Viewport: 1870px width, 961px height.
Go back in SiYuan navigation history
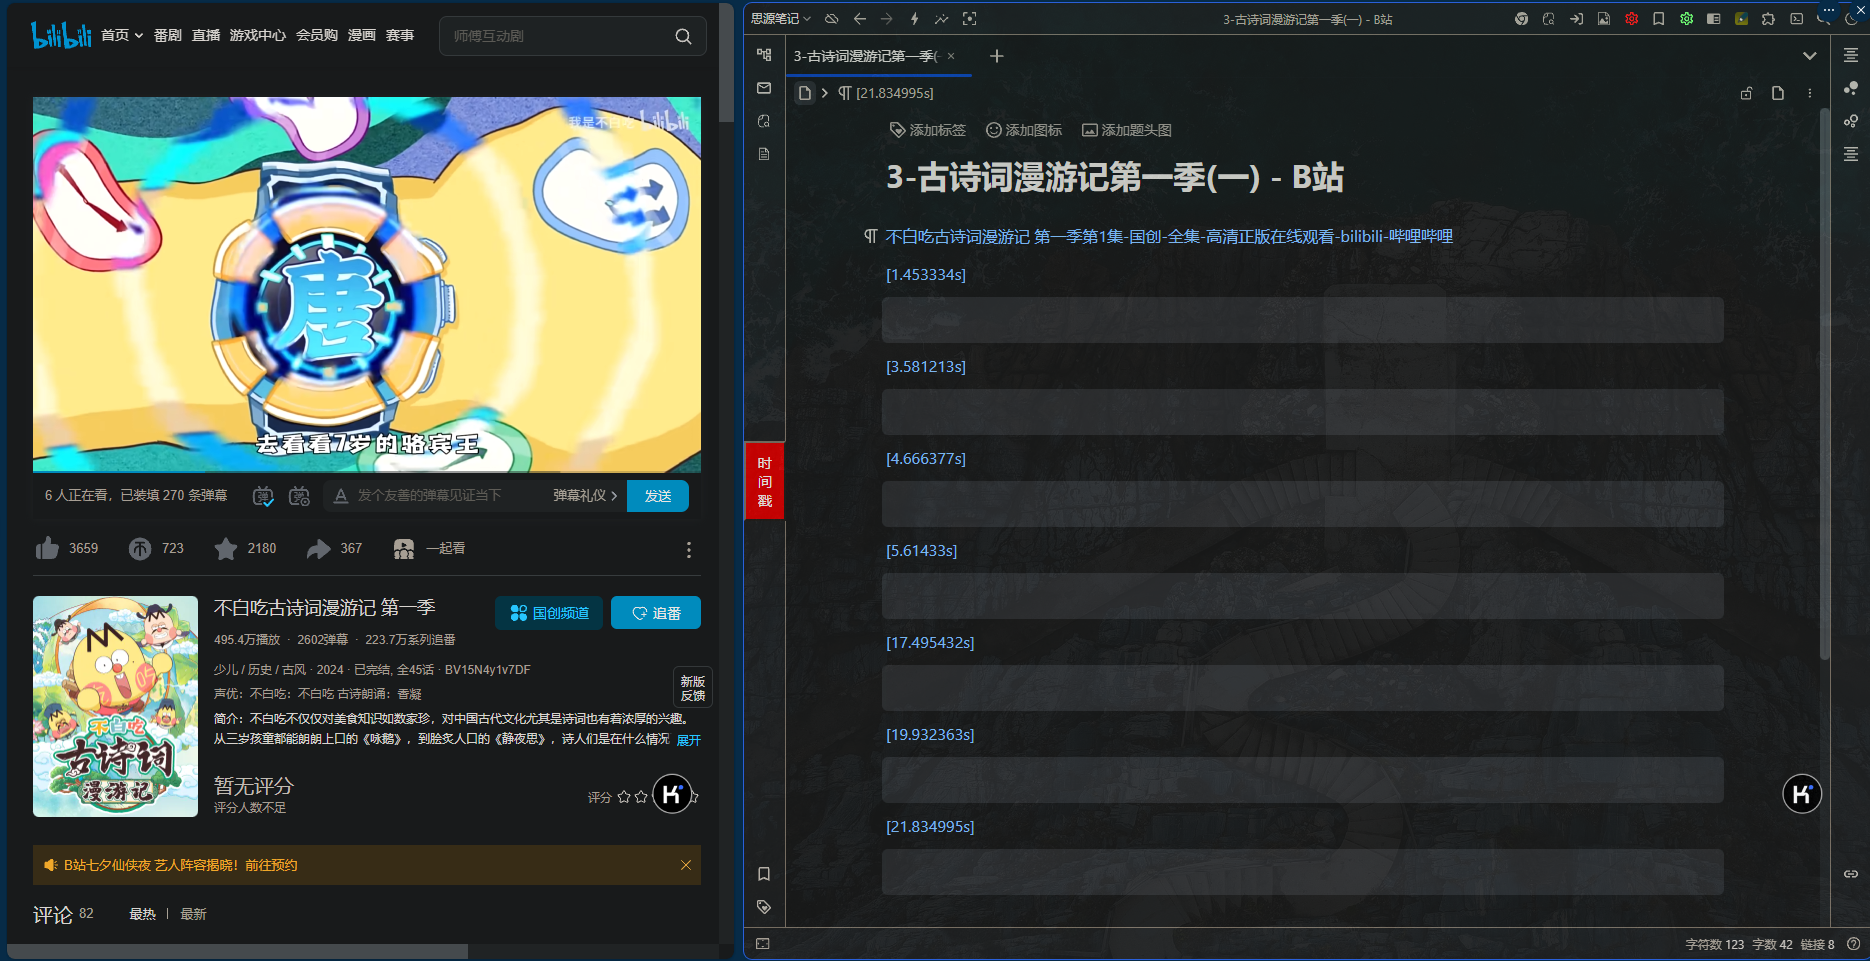pos(859,19)
